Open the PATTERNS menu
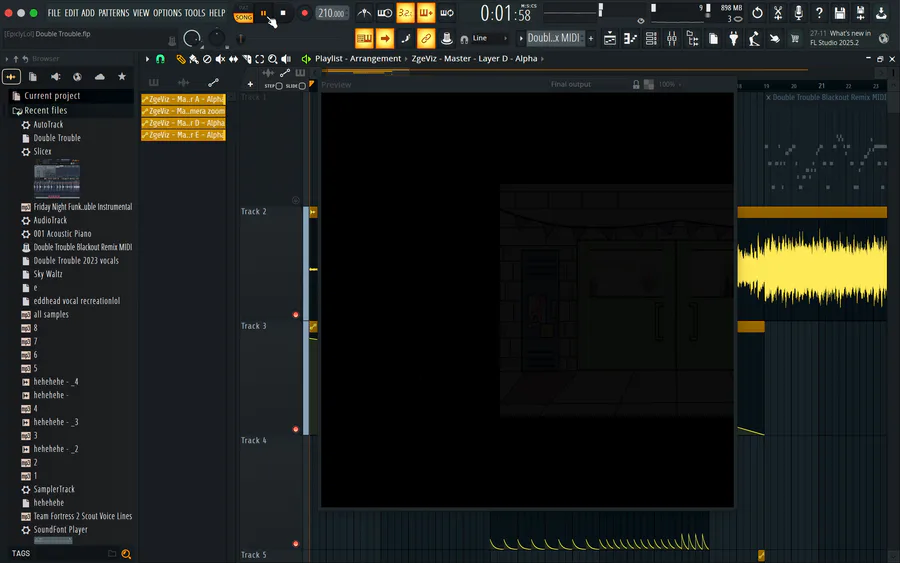 [x=114, y=13]
